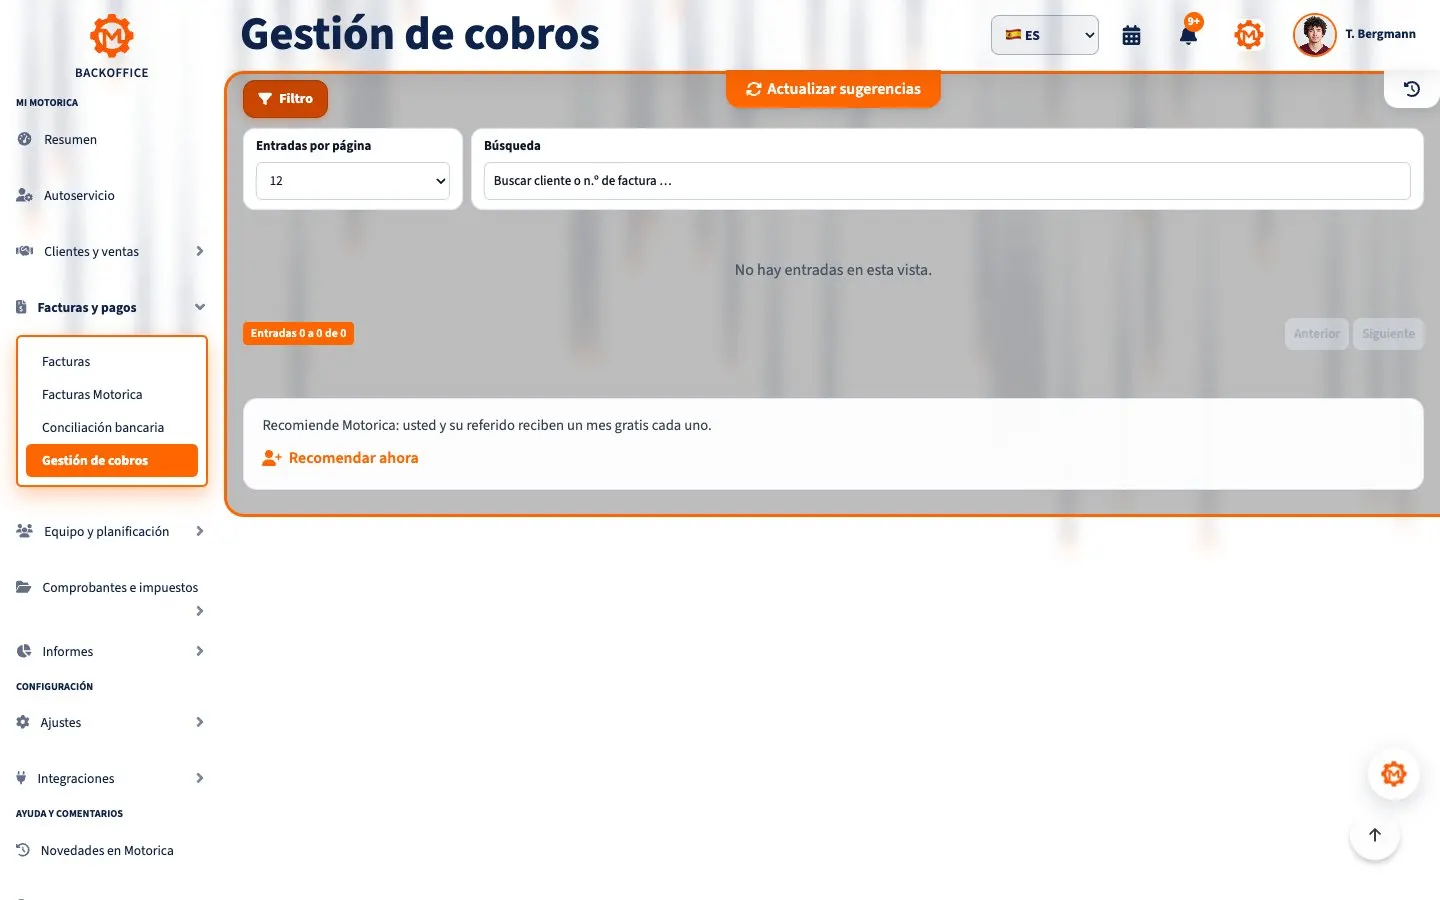Click the Siguiente pagination button

[x=1388, y=334]
